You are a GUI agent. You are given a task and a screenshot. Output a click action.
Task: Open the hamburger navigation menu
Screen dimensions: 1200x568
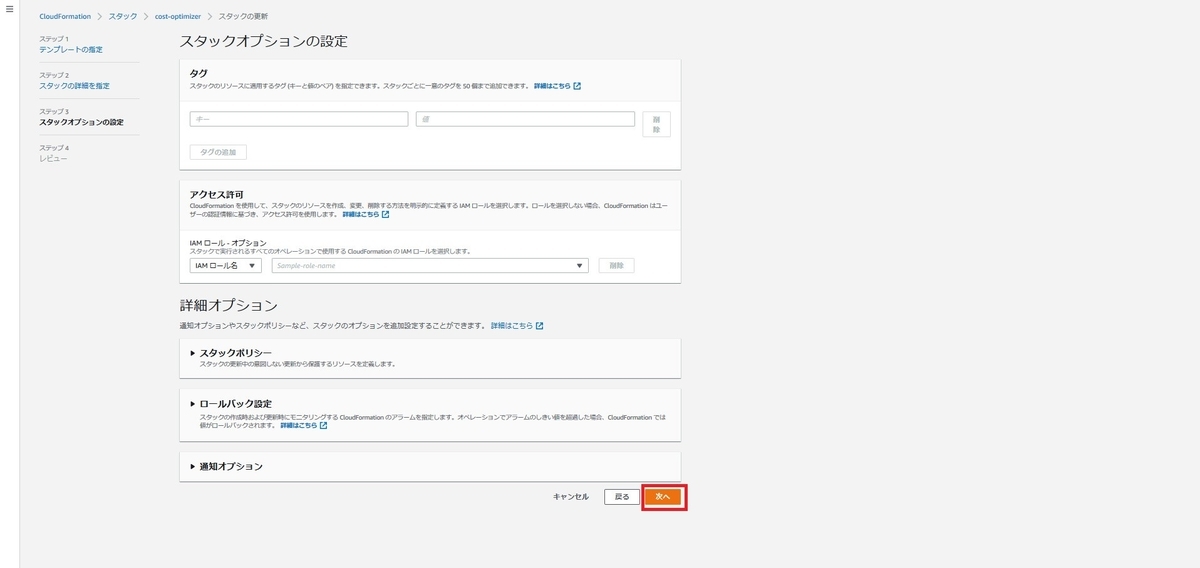coord(9,9)
